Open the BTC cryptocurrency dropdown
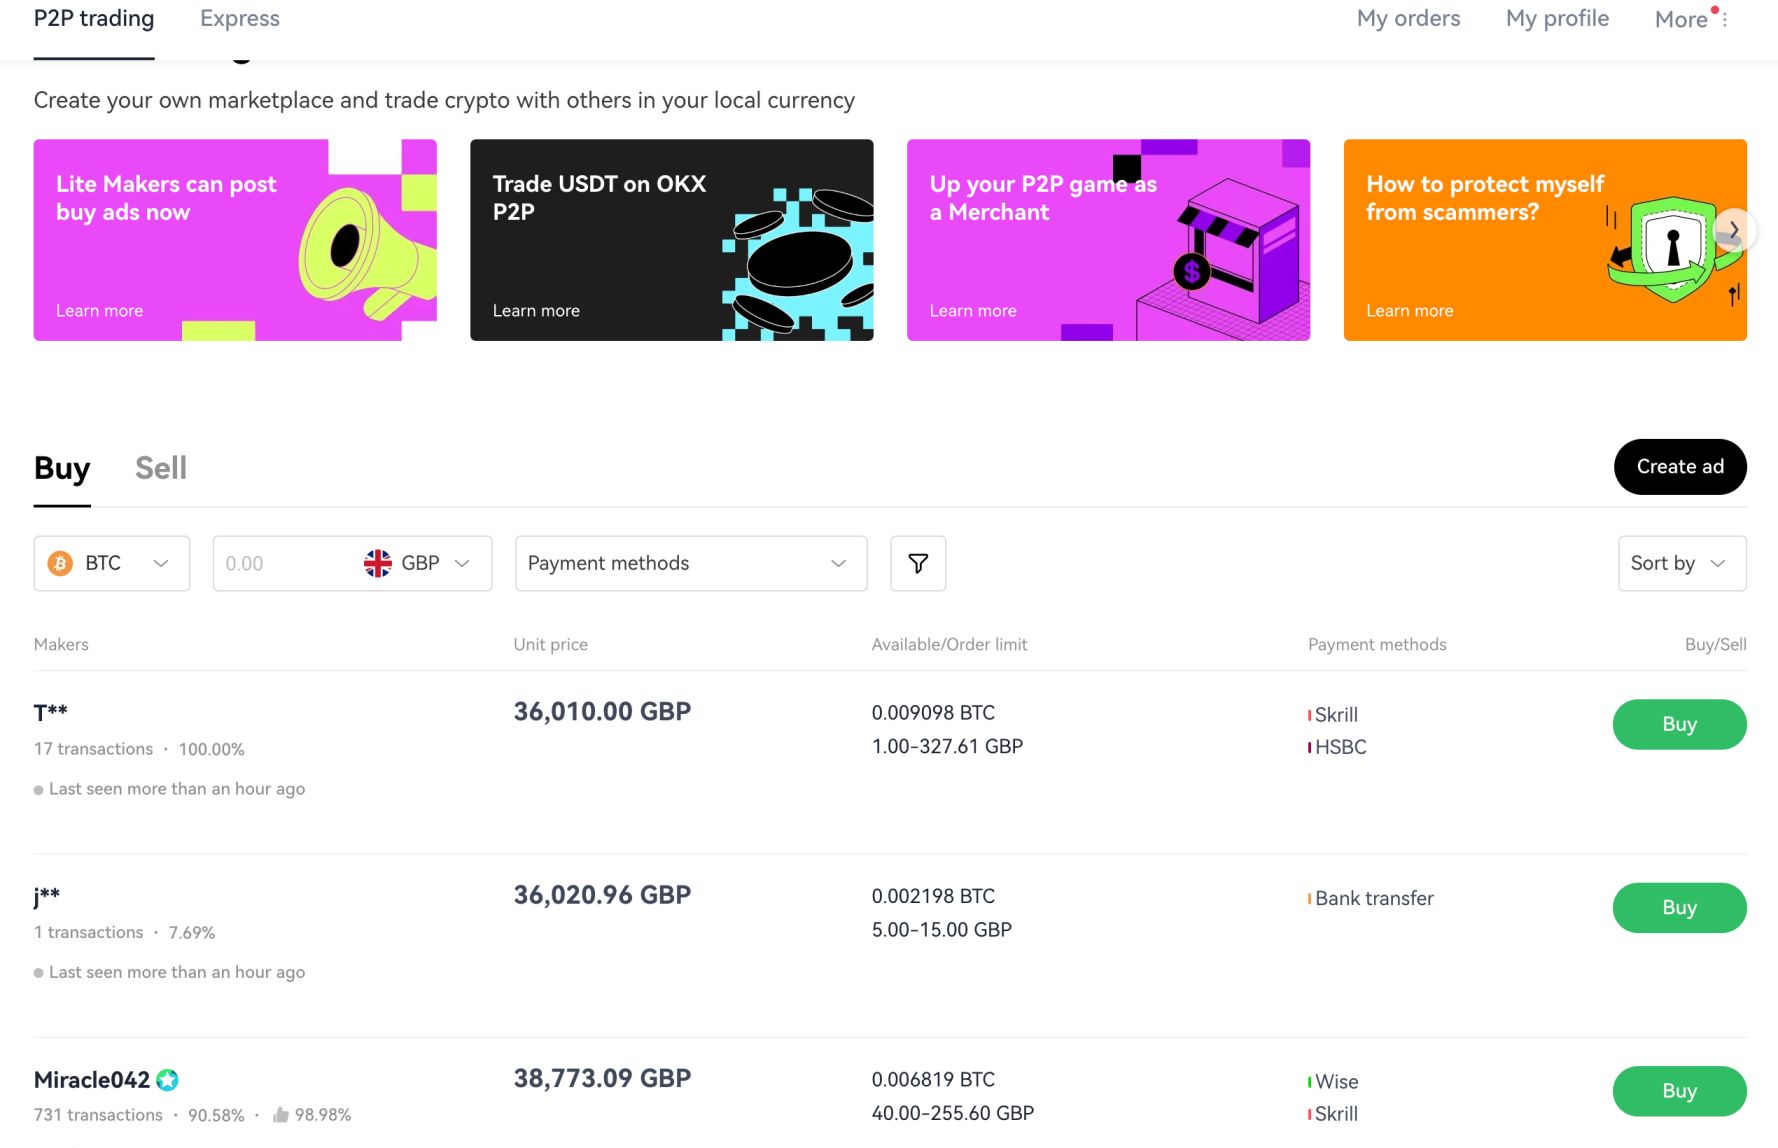1778x1148 pixels. tap(111, 563)
